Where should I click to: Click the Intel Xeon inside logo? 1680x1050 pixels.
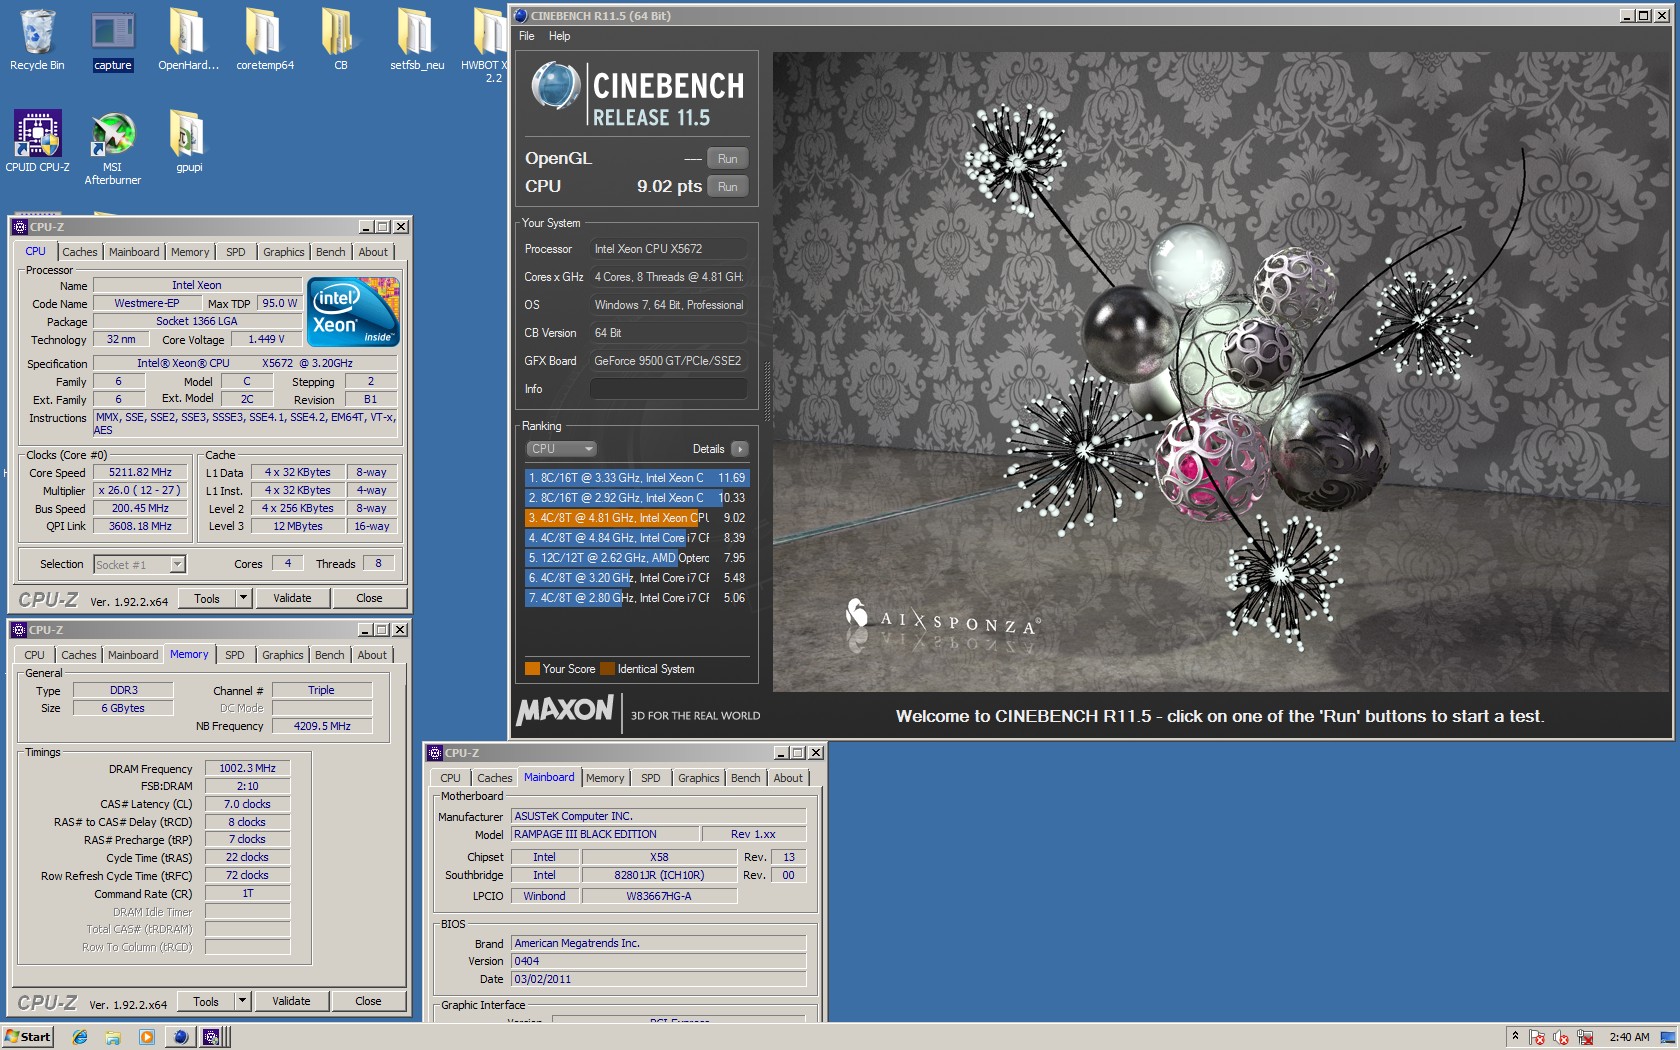[x=354, y=311]
